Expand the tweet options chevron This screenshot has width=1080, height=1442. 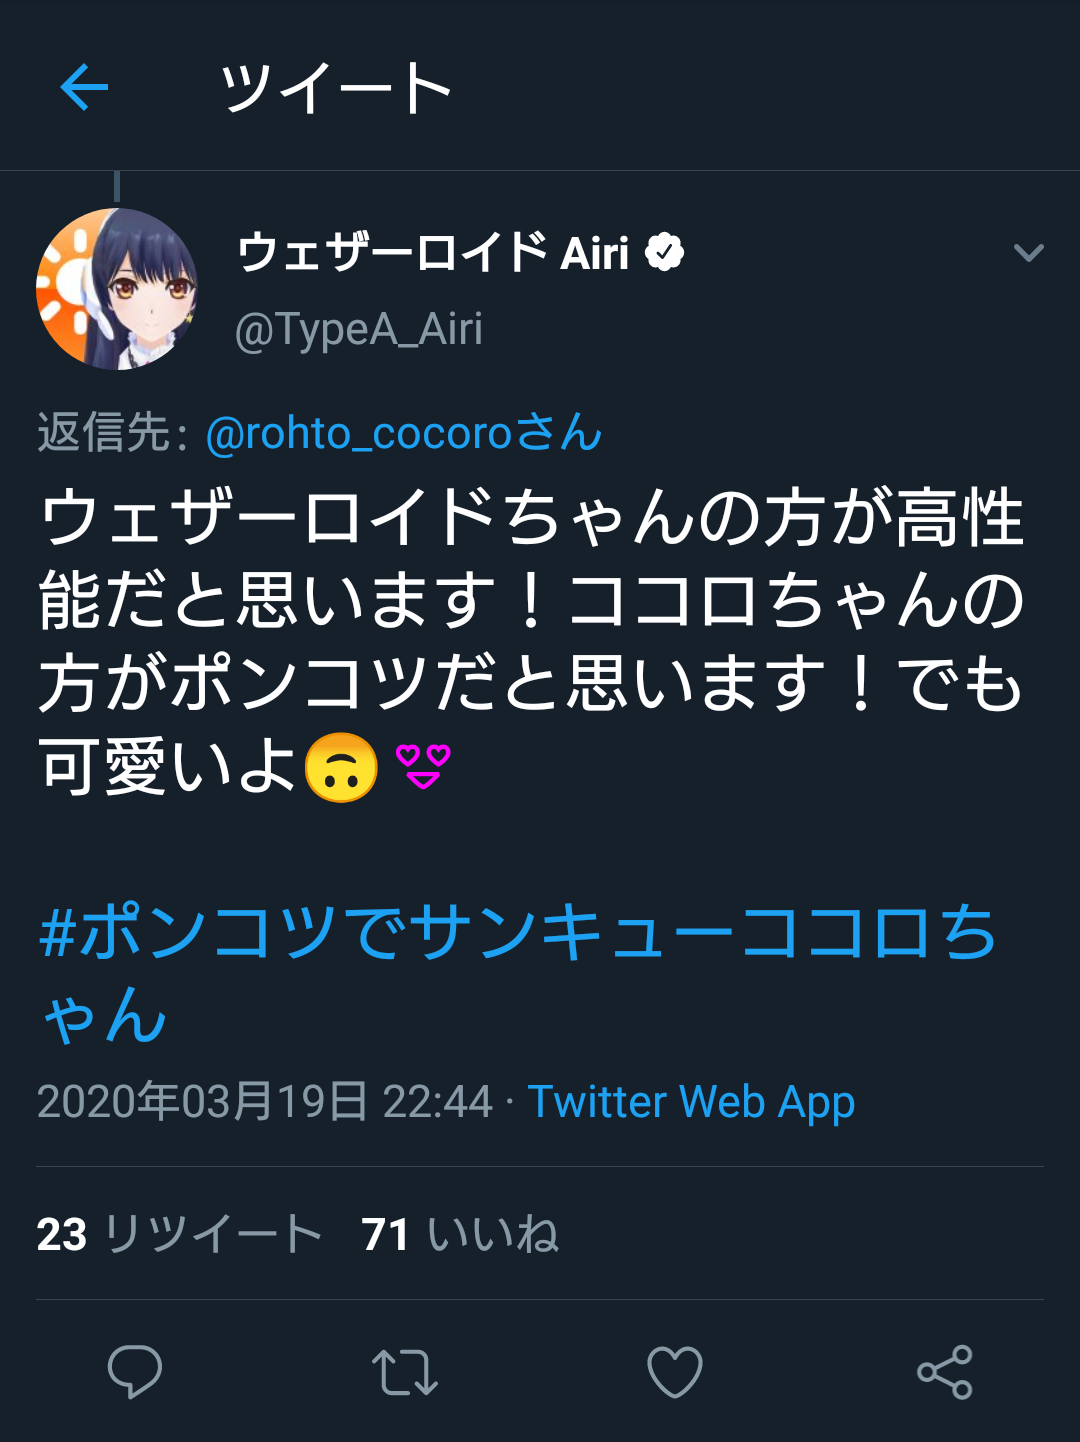tap(1028, 253)
